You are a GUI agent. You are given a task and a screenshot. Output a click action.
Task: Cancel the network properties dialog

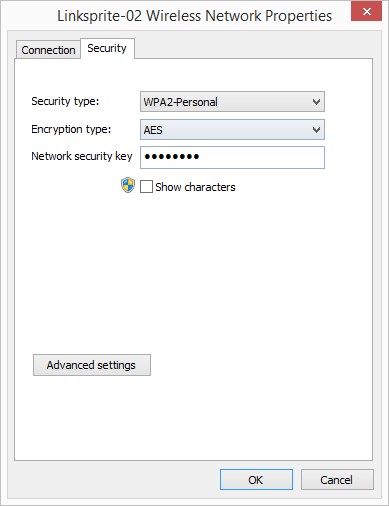coord(337,480)
